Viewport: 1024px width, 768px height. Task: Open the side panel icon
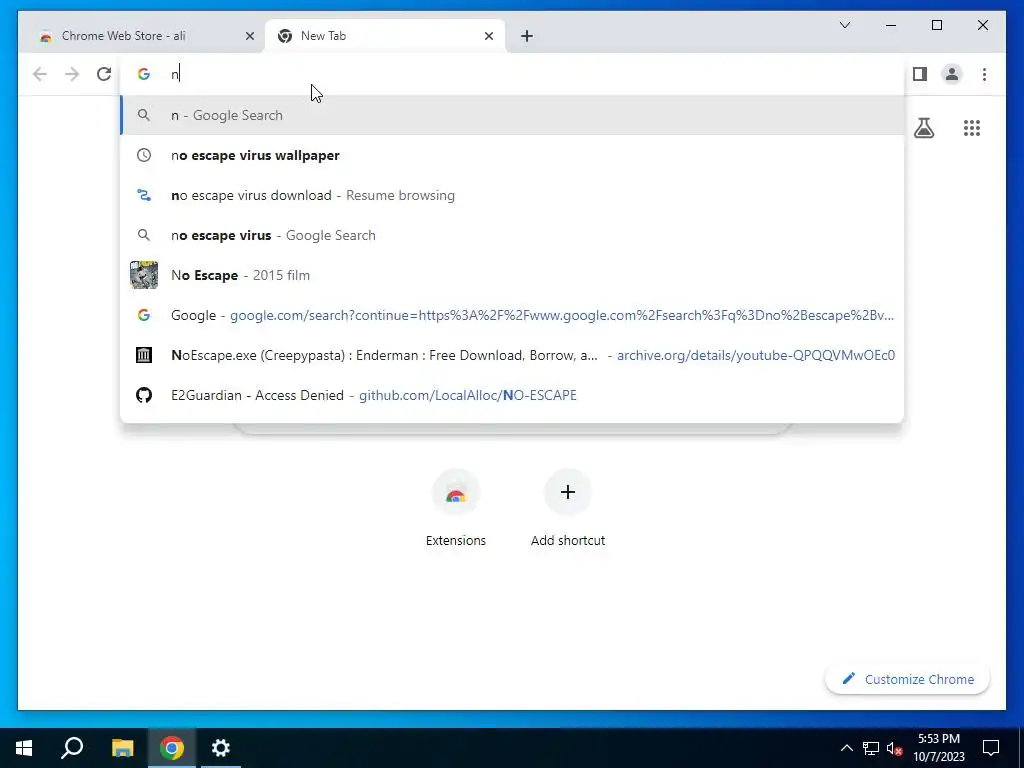click(x=920, y=74)
